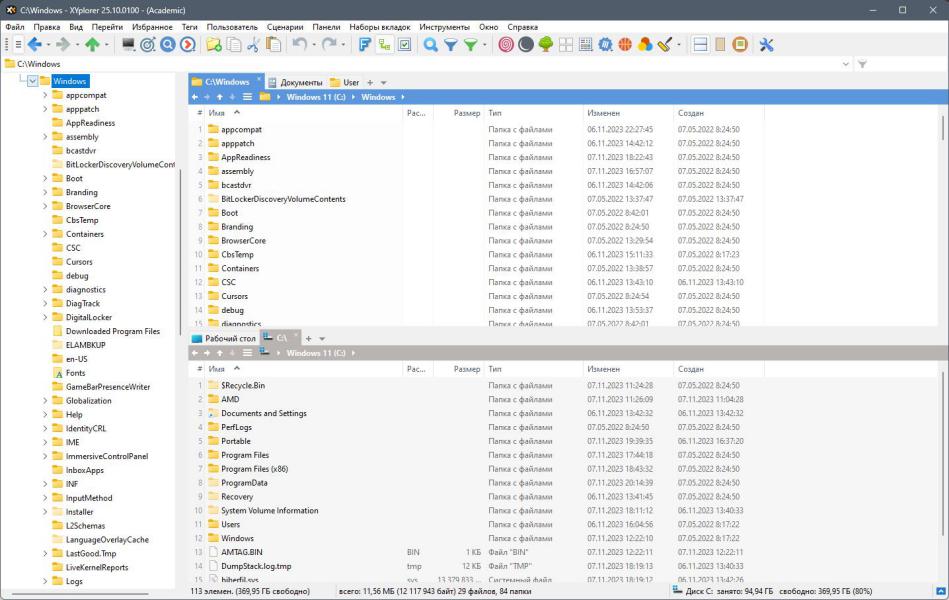Image resolution: width=949 pixels, height=600 pixels.
Task: Click the Undo arrow icon
Action: pos(300,44)
